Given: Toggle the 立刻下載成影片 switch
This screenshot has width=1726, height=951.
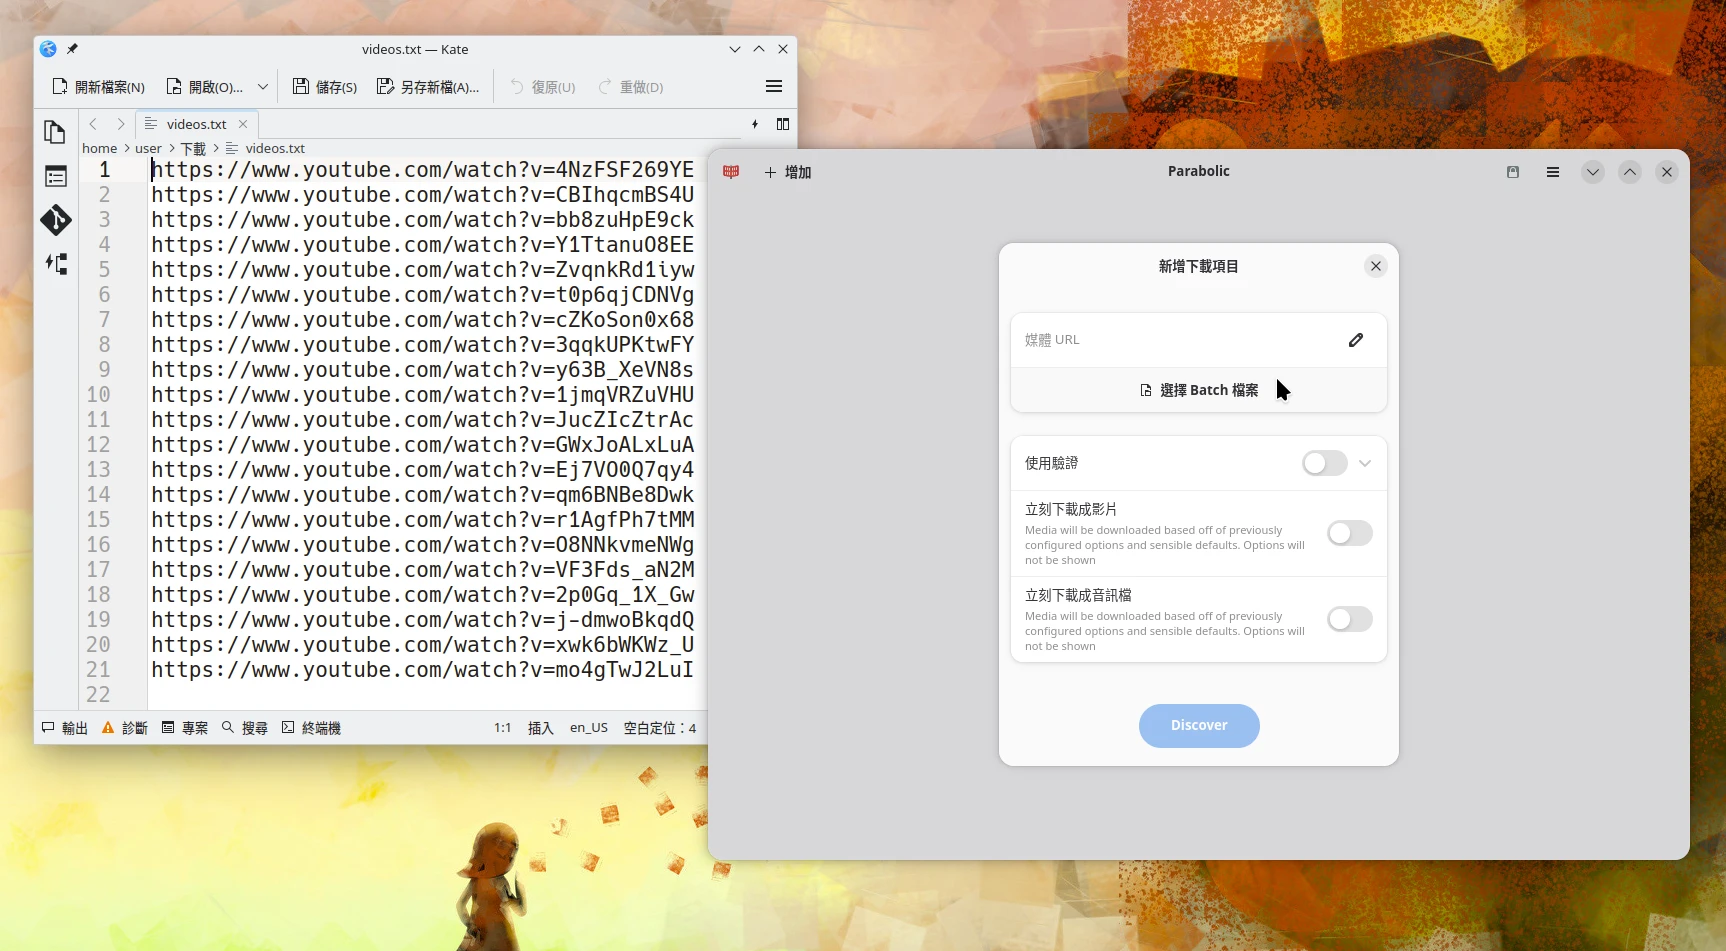Looking at the screenshot, I should coord(1350,533).
